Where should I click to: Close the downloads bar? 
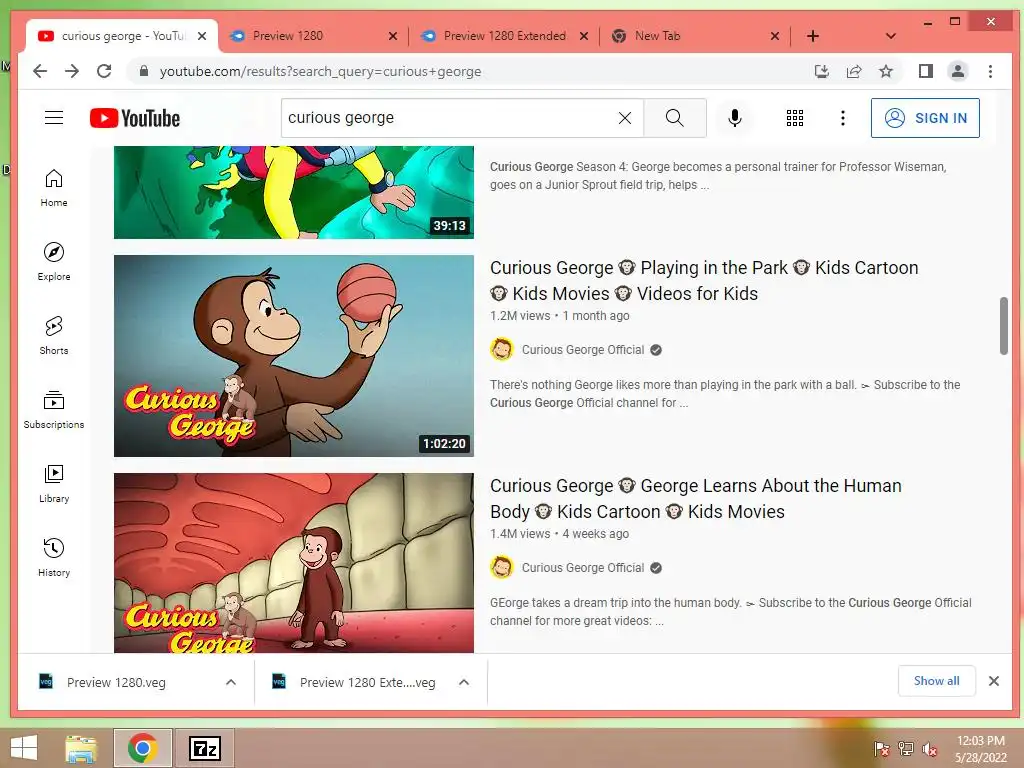point(994,681)
